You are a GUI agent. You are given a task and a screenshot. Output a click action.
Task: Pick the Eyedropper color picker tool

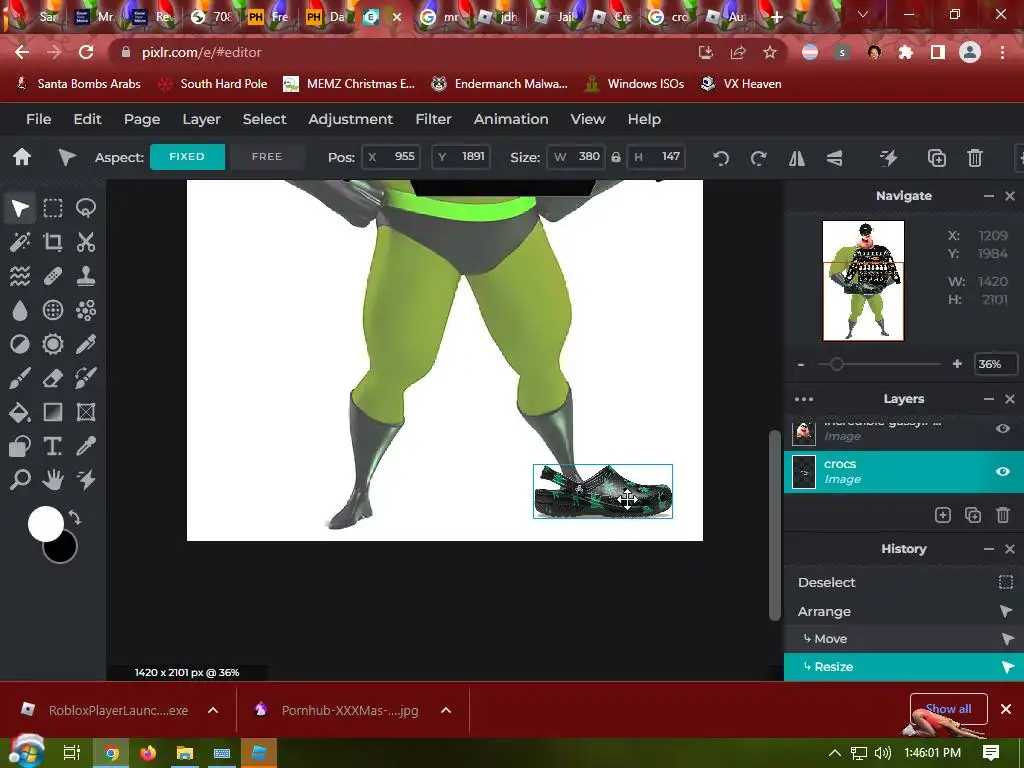tap(86, 446)
